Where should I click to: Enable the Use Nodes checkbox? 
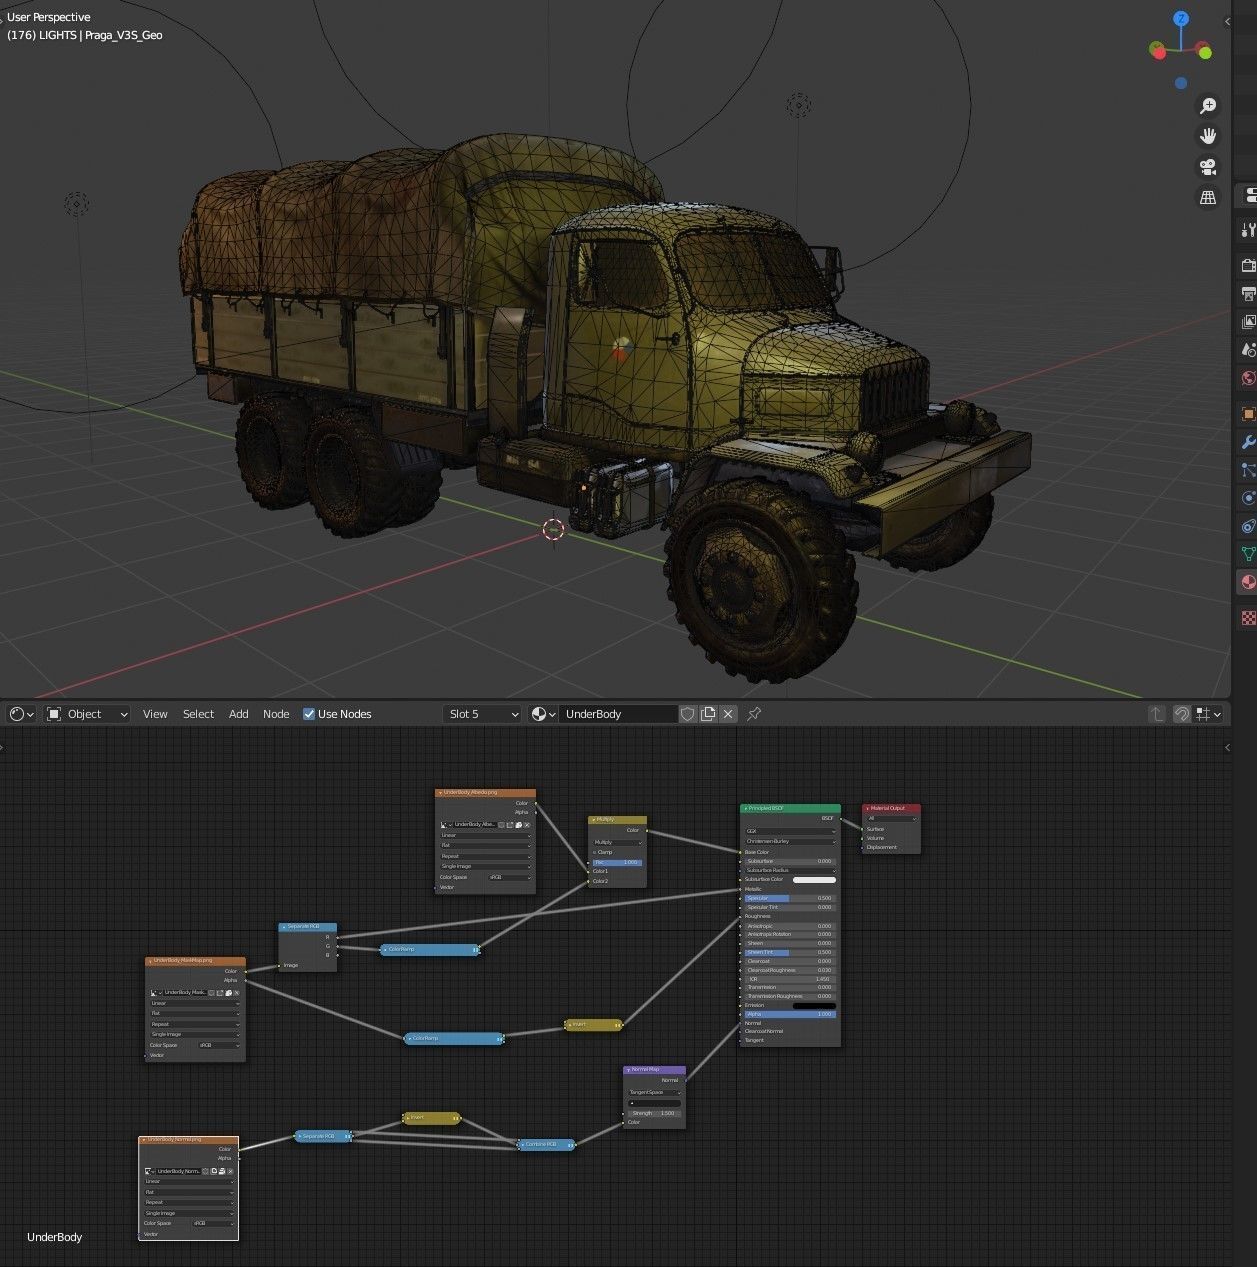(x=309, y=714)
